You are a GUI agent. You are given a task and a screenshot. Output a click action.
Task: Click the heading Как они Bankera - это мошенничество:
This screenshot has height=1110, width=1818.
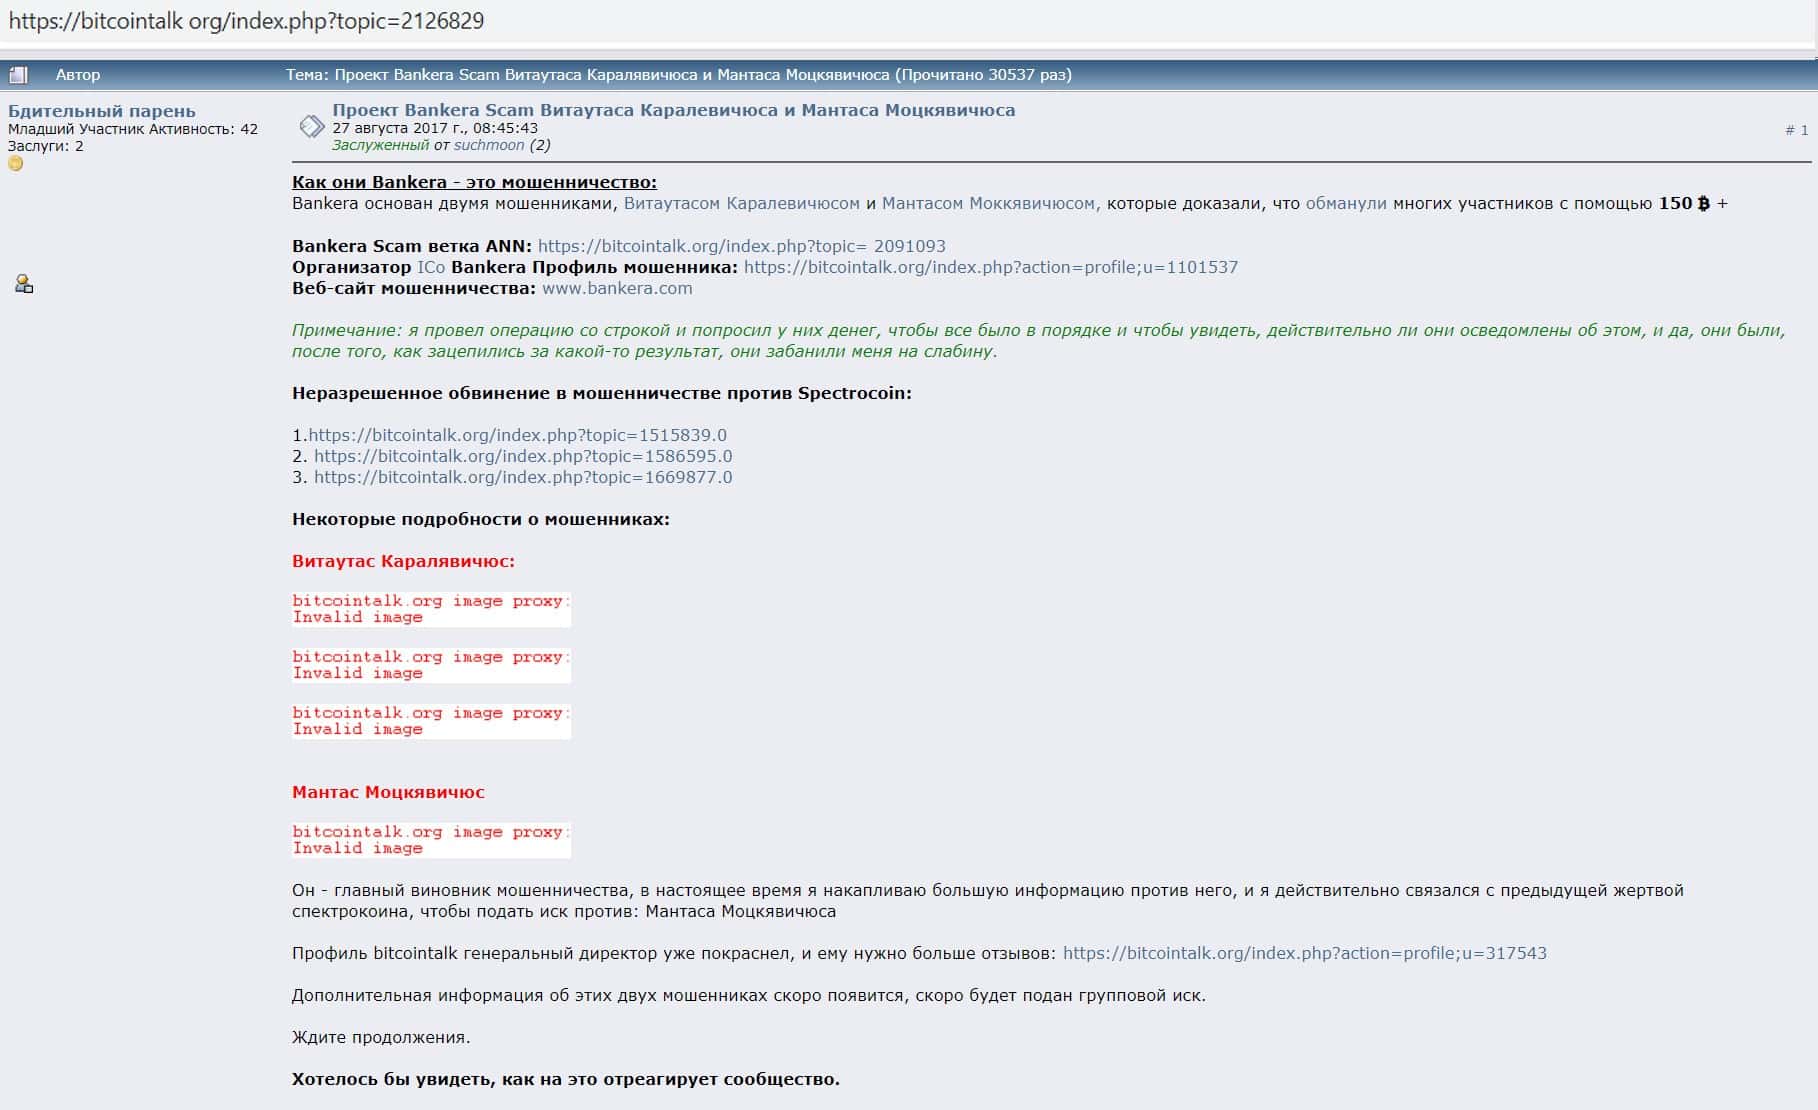(x=474, y=182)
